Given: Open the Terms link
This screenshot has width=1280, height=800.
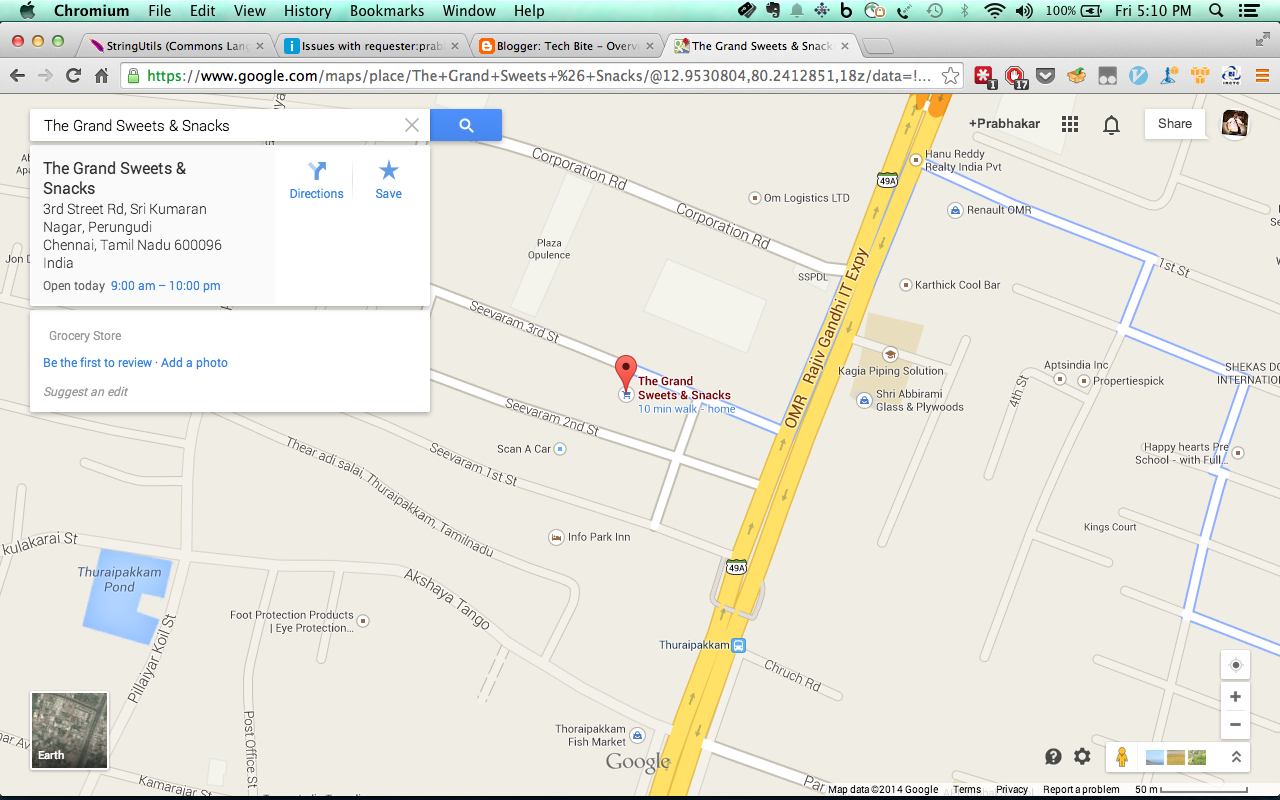Looking at the screenshot, I should (967, 790).
